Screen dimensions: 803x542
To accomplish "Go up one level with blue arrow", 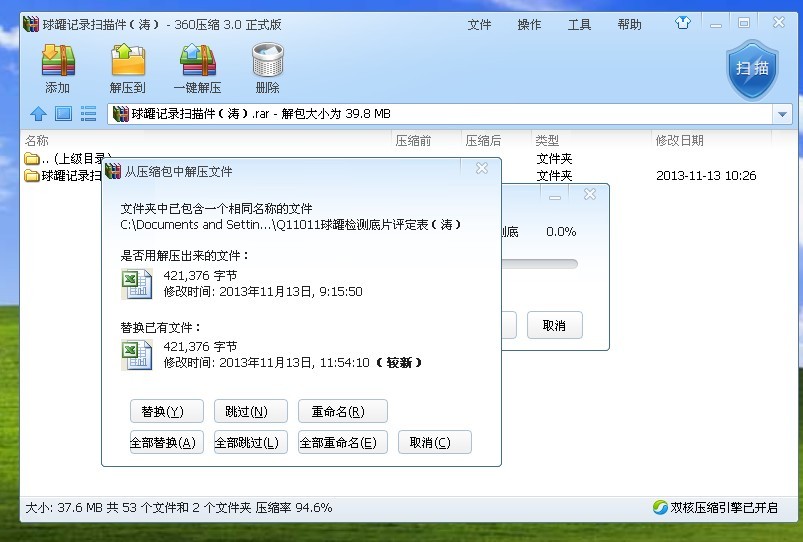I will (38, 113).
